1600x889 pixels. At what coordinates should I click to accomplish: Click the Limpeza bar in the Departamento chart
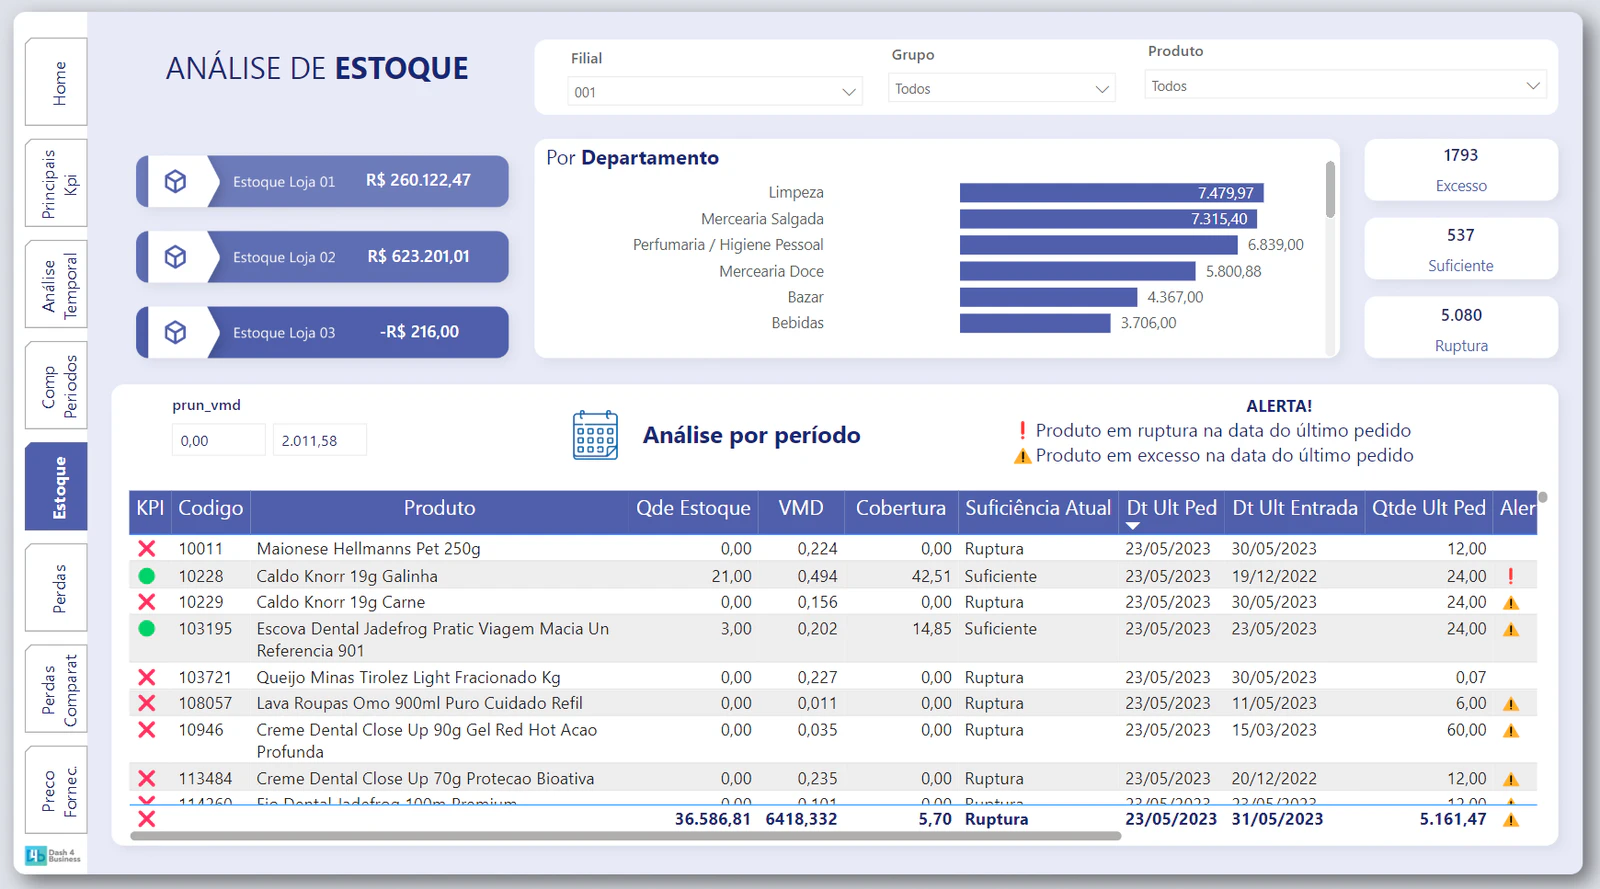click(x=1111, y=193)
